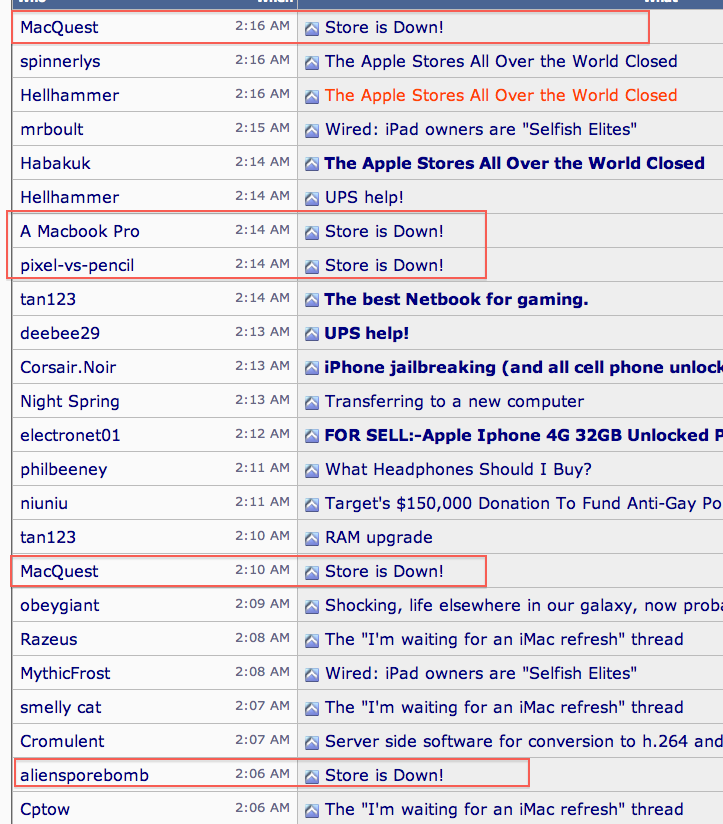
Task: Click post icon beside RAM upgrade
Action: (x=312, y=539)
